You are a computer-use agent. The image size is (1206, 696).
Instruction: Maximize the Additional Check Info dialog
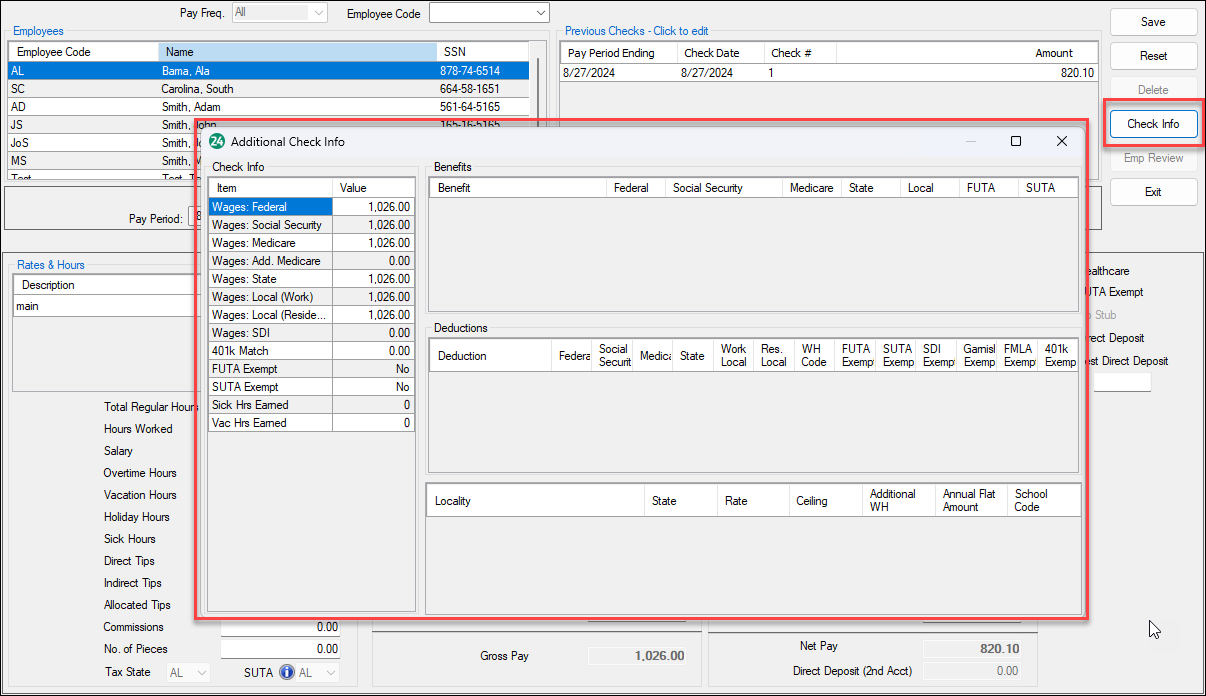pos(1016,142)
